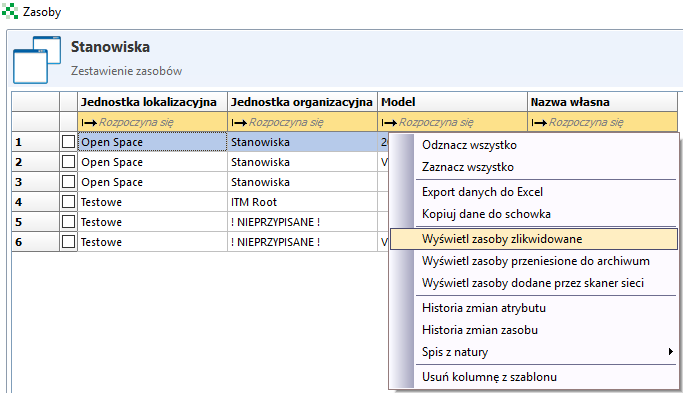Select row number 1 header

coord(35,142)
